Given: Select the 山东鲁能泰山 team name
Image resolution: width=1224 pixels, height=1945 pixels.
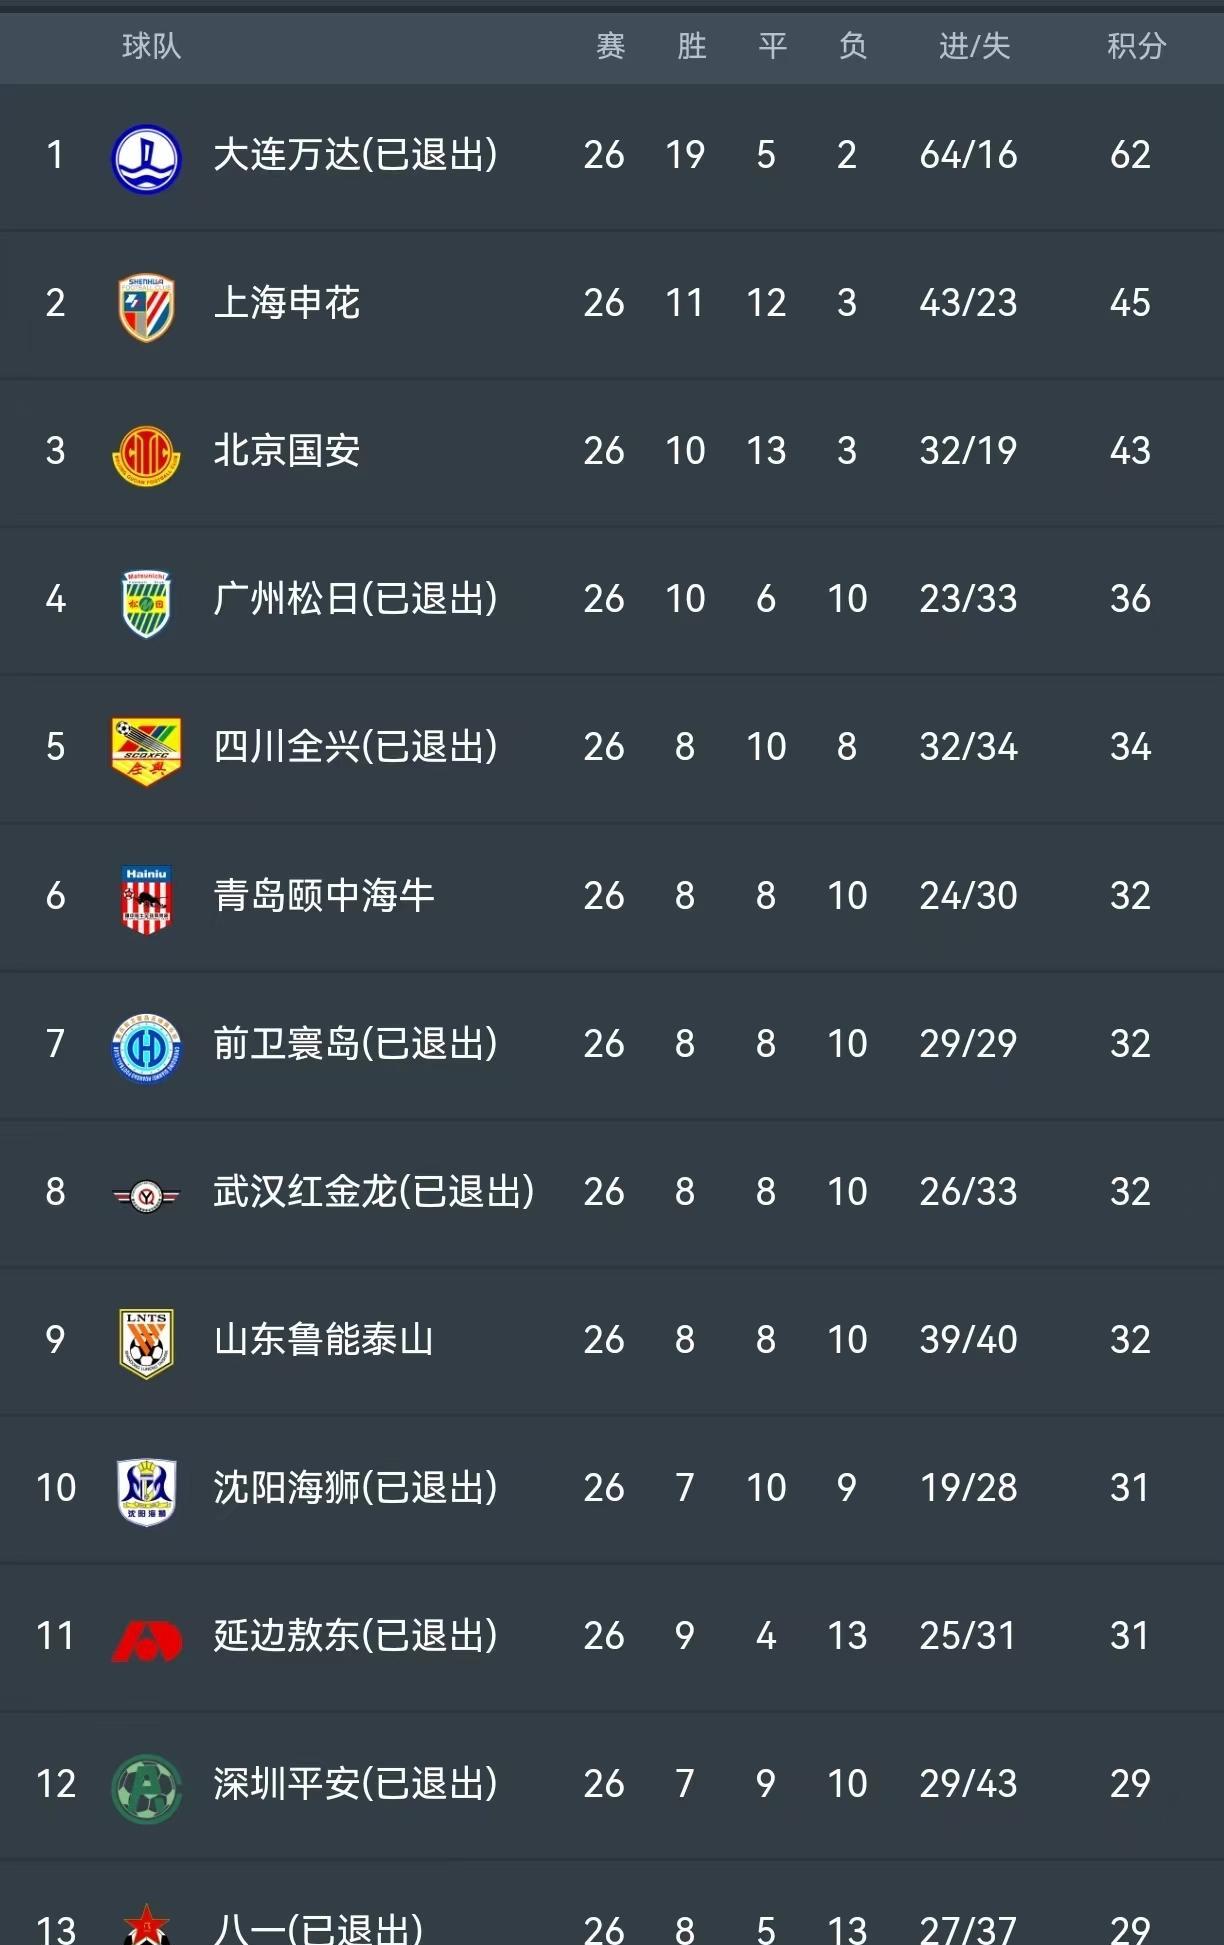Looking at the screenshot, I should (323, 1340).
